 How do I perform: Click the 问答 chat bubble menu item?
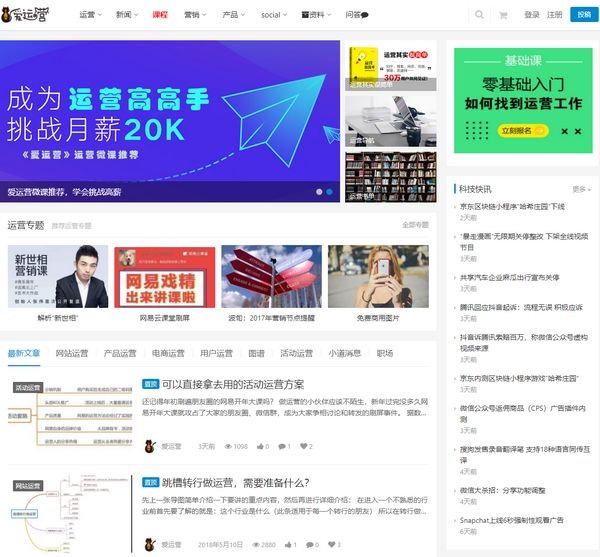(357, 15)
